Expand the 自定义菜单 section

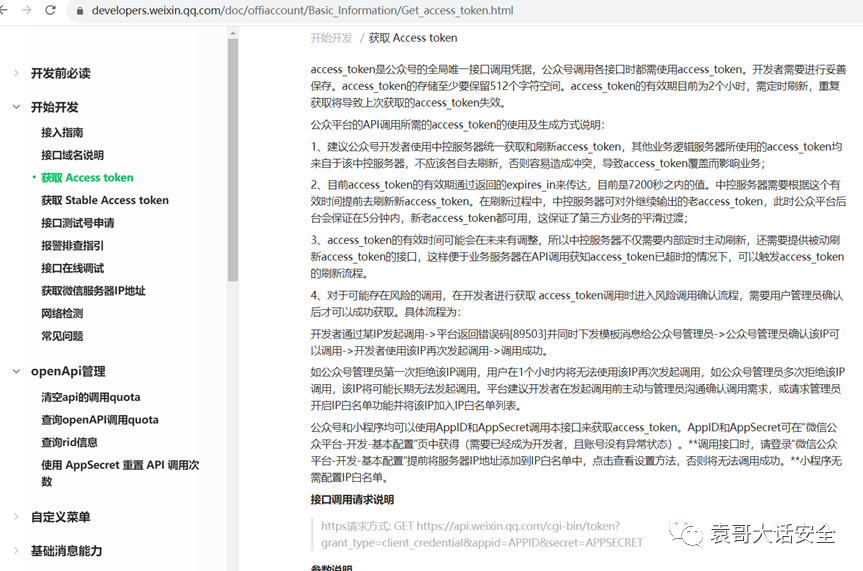point(16,516)
